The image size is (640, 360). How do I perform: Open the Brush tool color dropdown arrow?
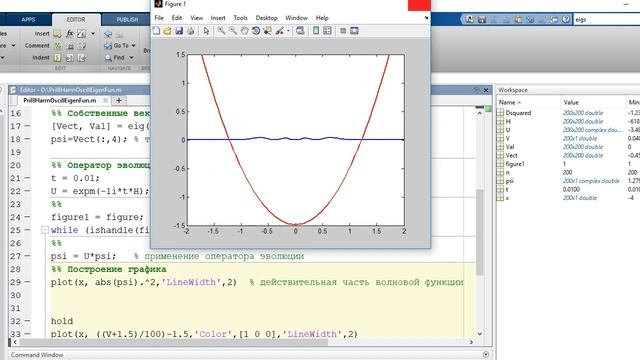(x=288, y=31)
